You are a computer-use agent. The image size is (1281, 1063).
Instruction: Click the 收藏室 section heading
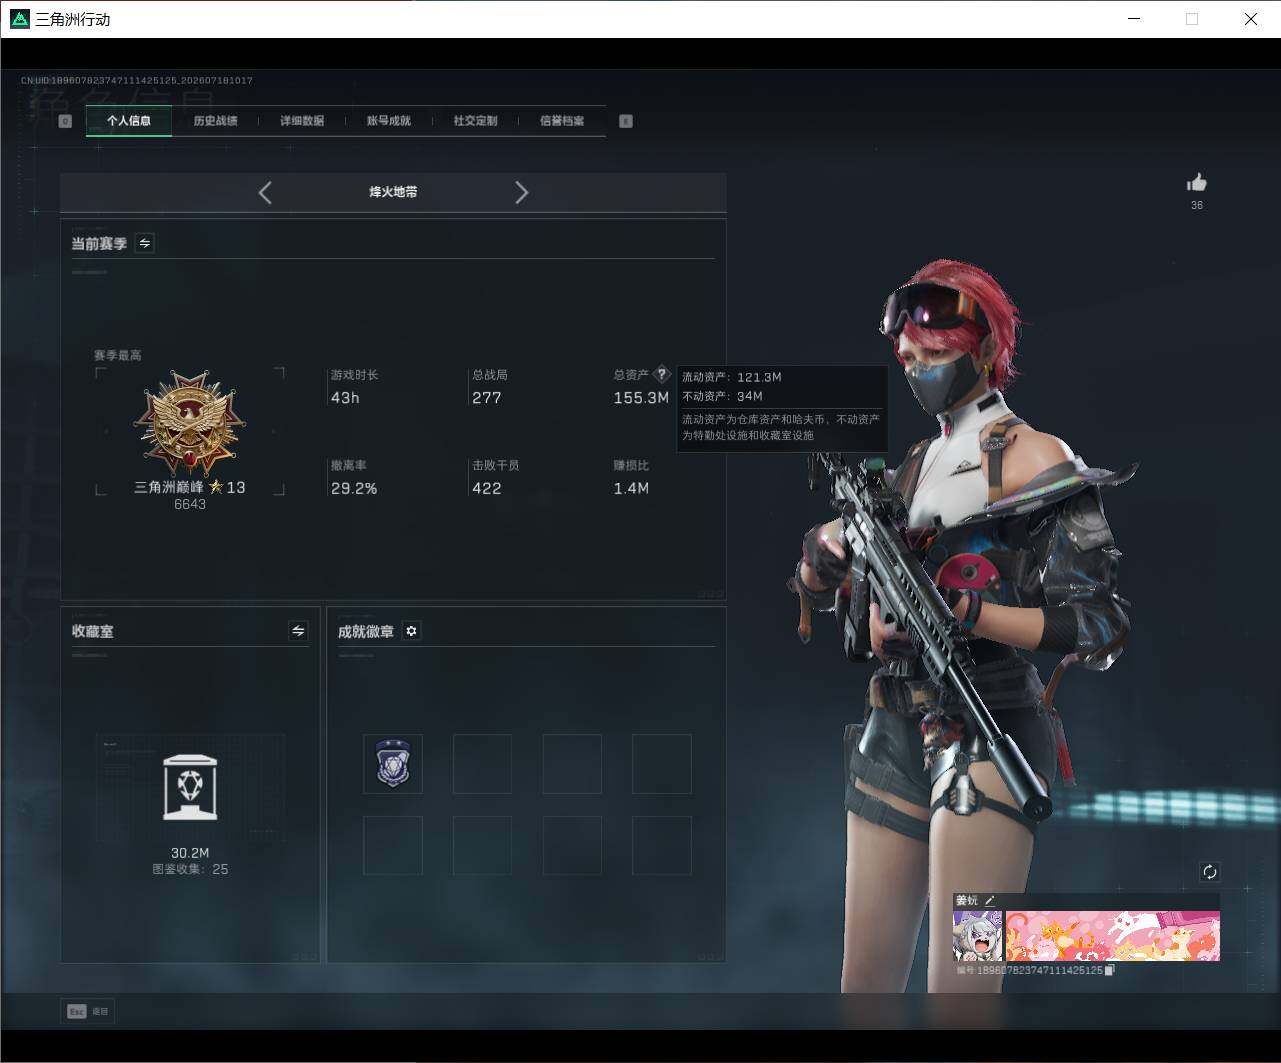93,632
